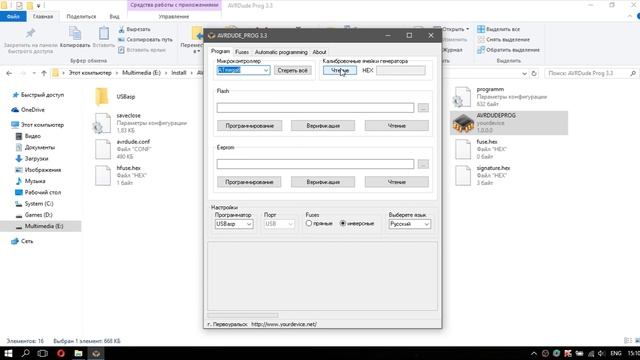Click the Eeprom file path field

315,164
